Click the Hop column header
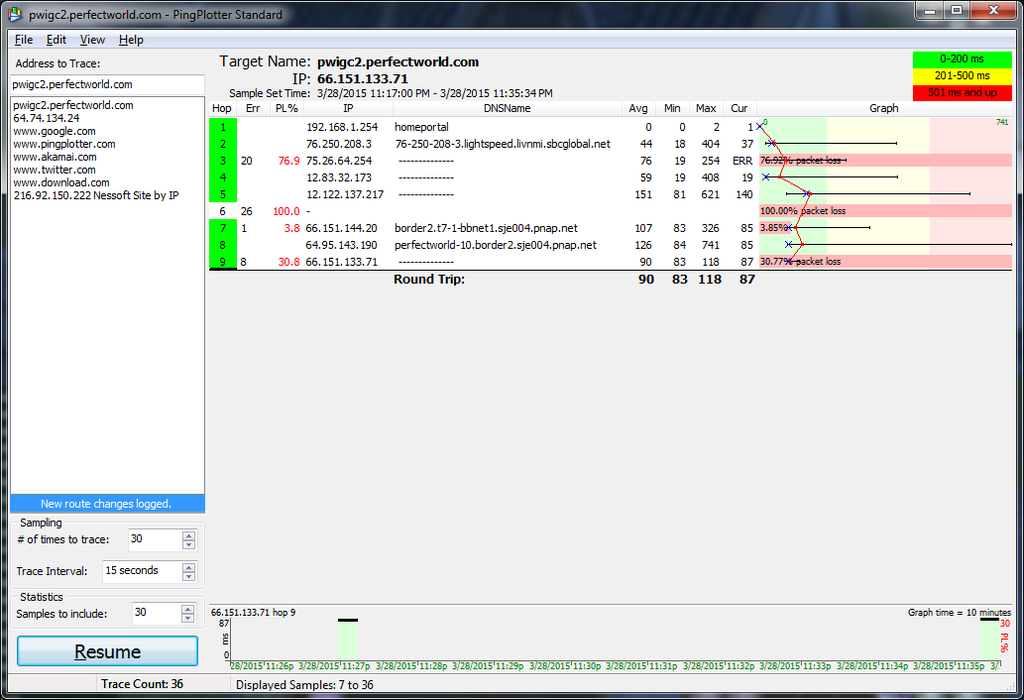The width and height of the screenshot is (1024, 700). [x=222, y=108]
